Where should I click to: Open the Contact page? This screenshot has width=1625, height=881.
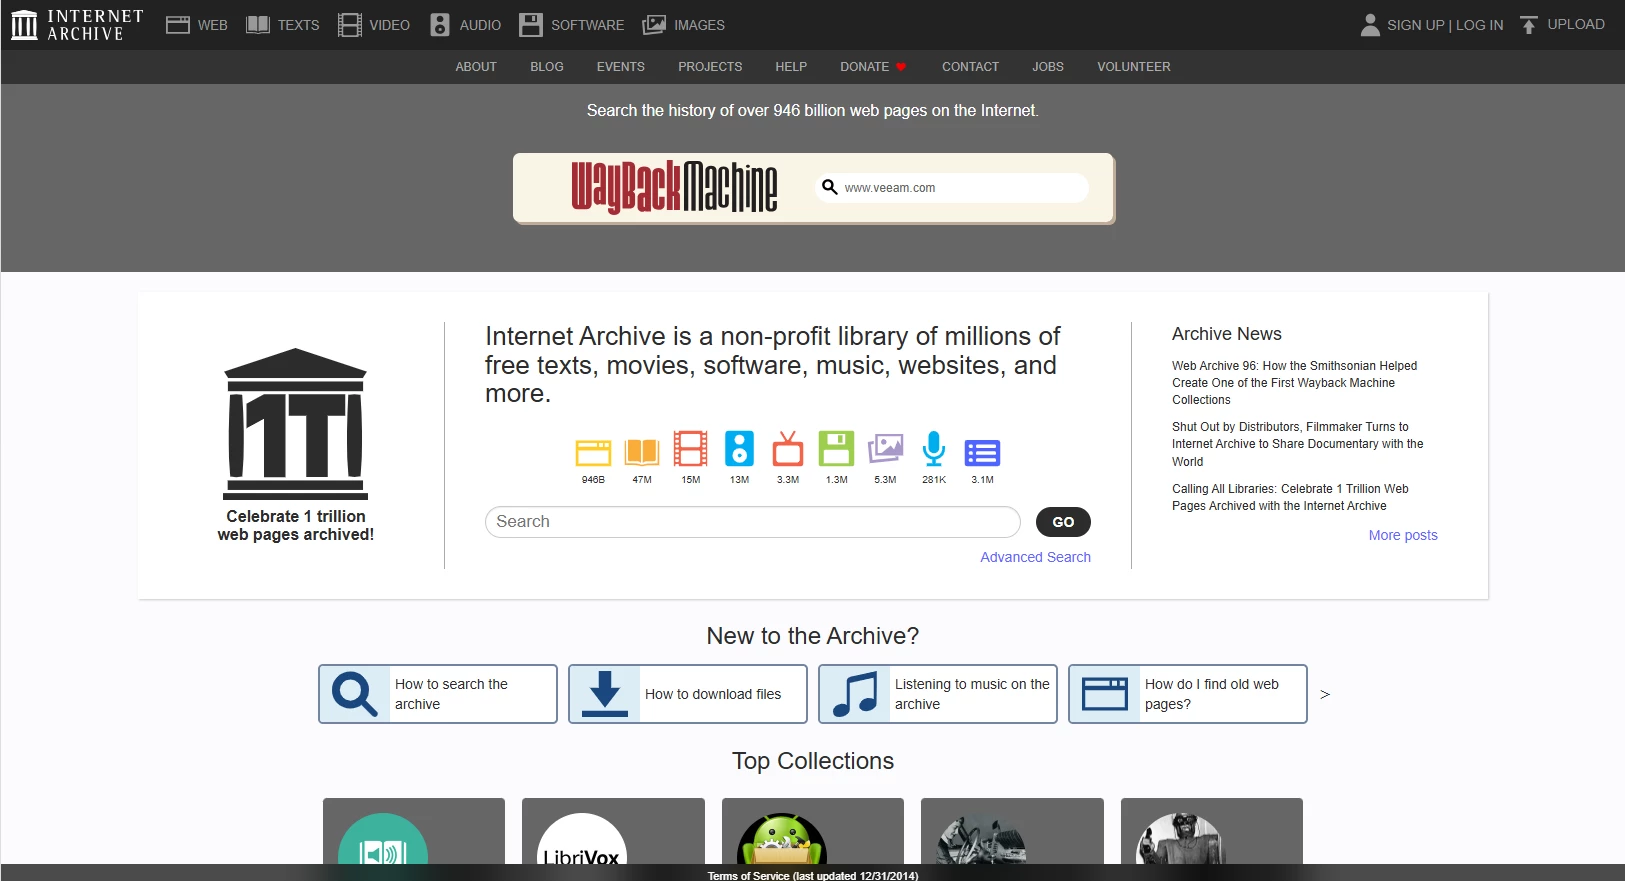(970, 67)
